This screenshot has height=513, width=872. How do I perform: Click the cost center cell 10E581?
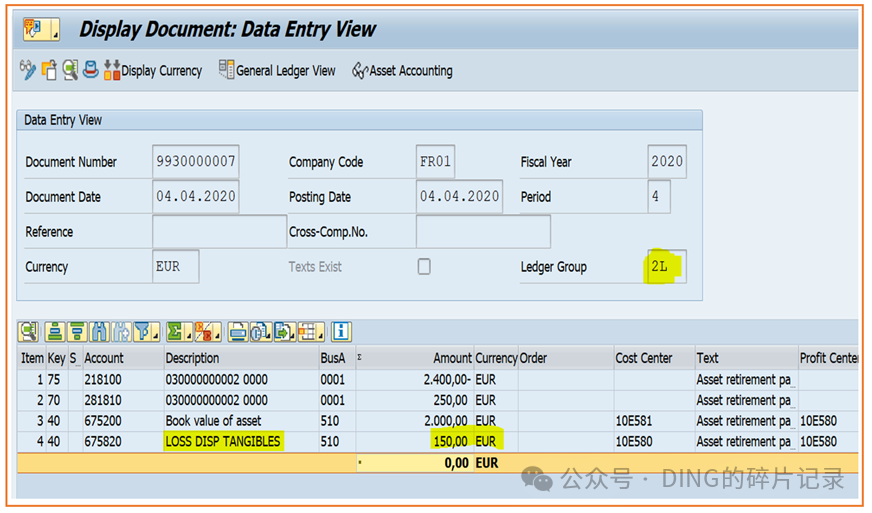tap(655, 421)
